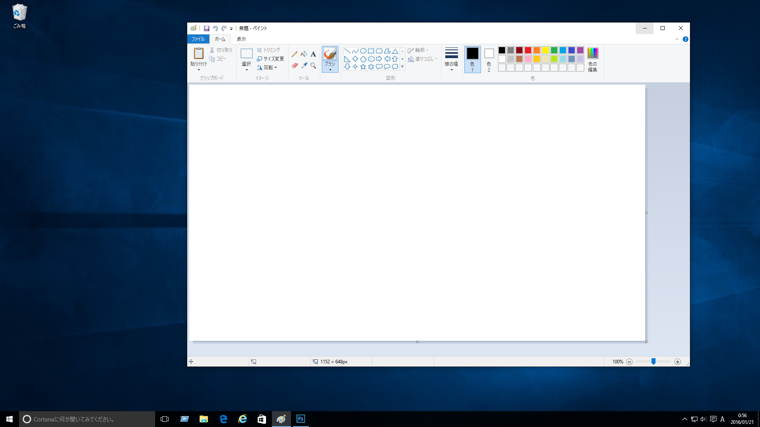Open Customize Quick Access Toolbar arrow
The height and width of the screenshot is (427, 760).
pyautogui.click(x=231, y=29)
